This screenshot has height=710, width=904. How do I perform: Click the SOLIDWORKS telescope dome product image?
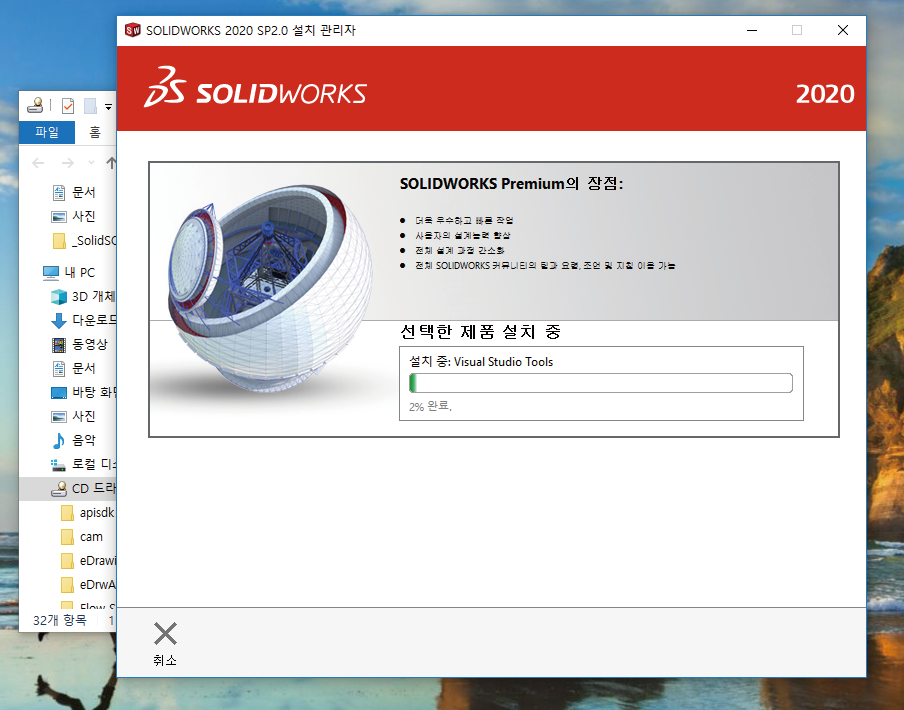[x=270, y=288]
